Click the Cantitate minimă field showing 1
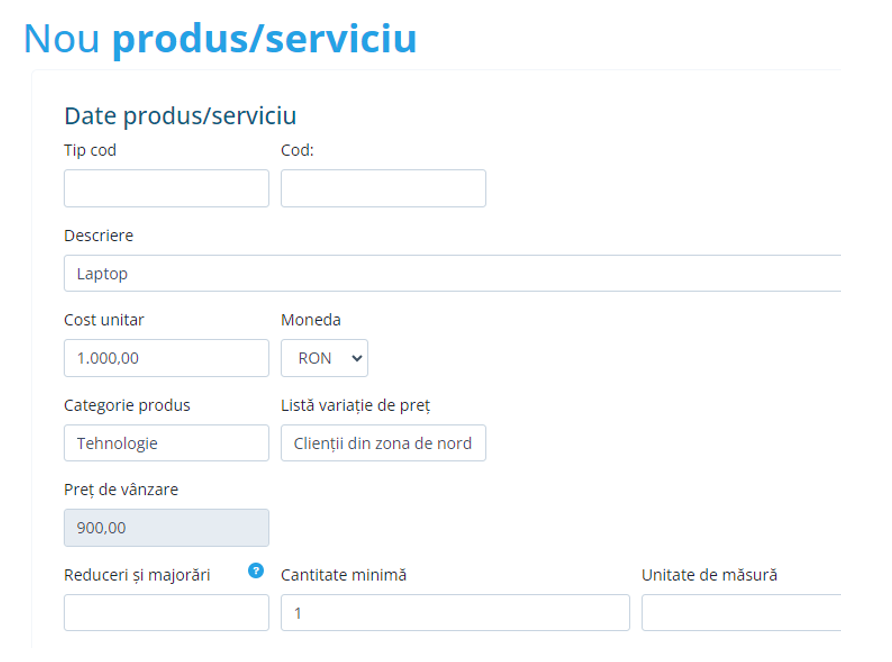This screenshot has width=892, height=662. [x=455, y=613]
